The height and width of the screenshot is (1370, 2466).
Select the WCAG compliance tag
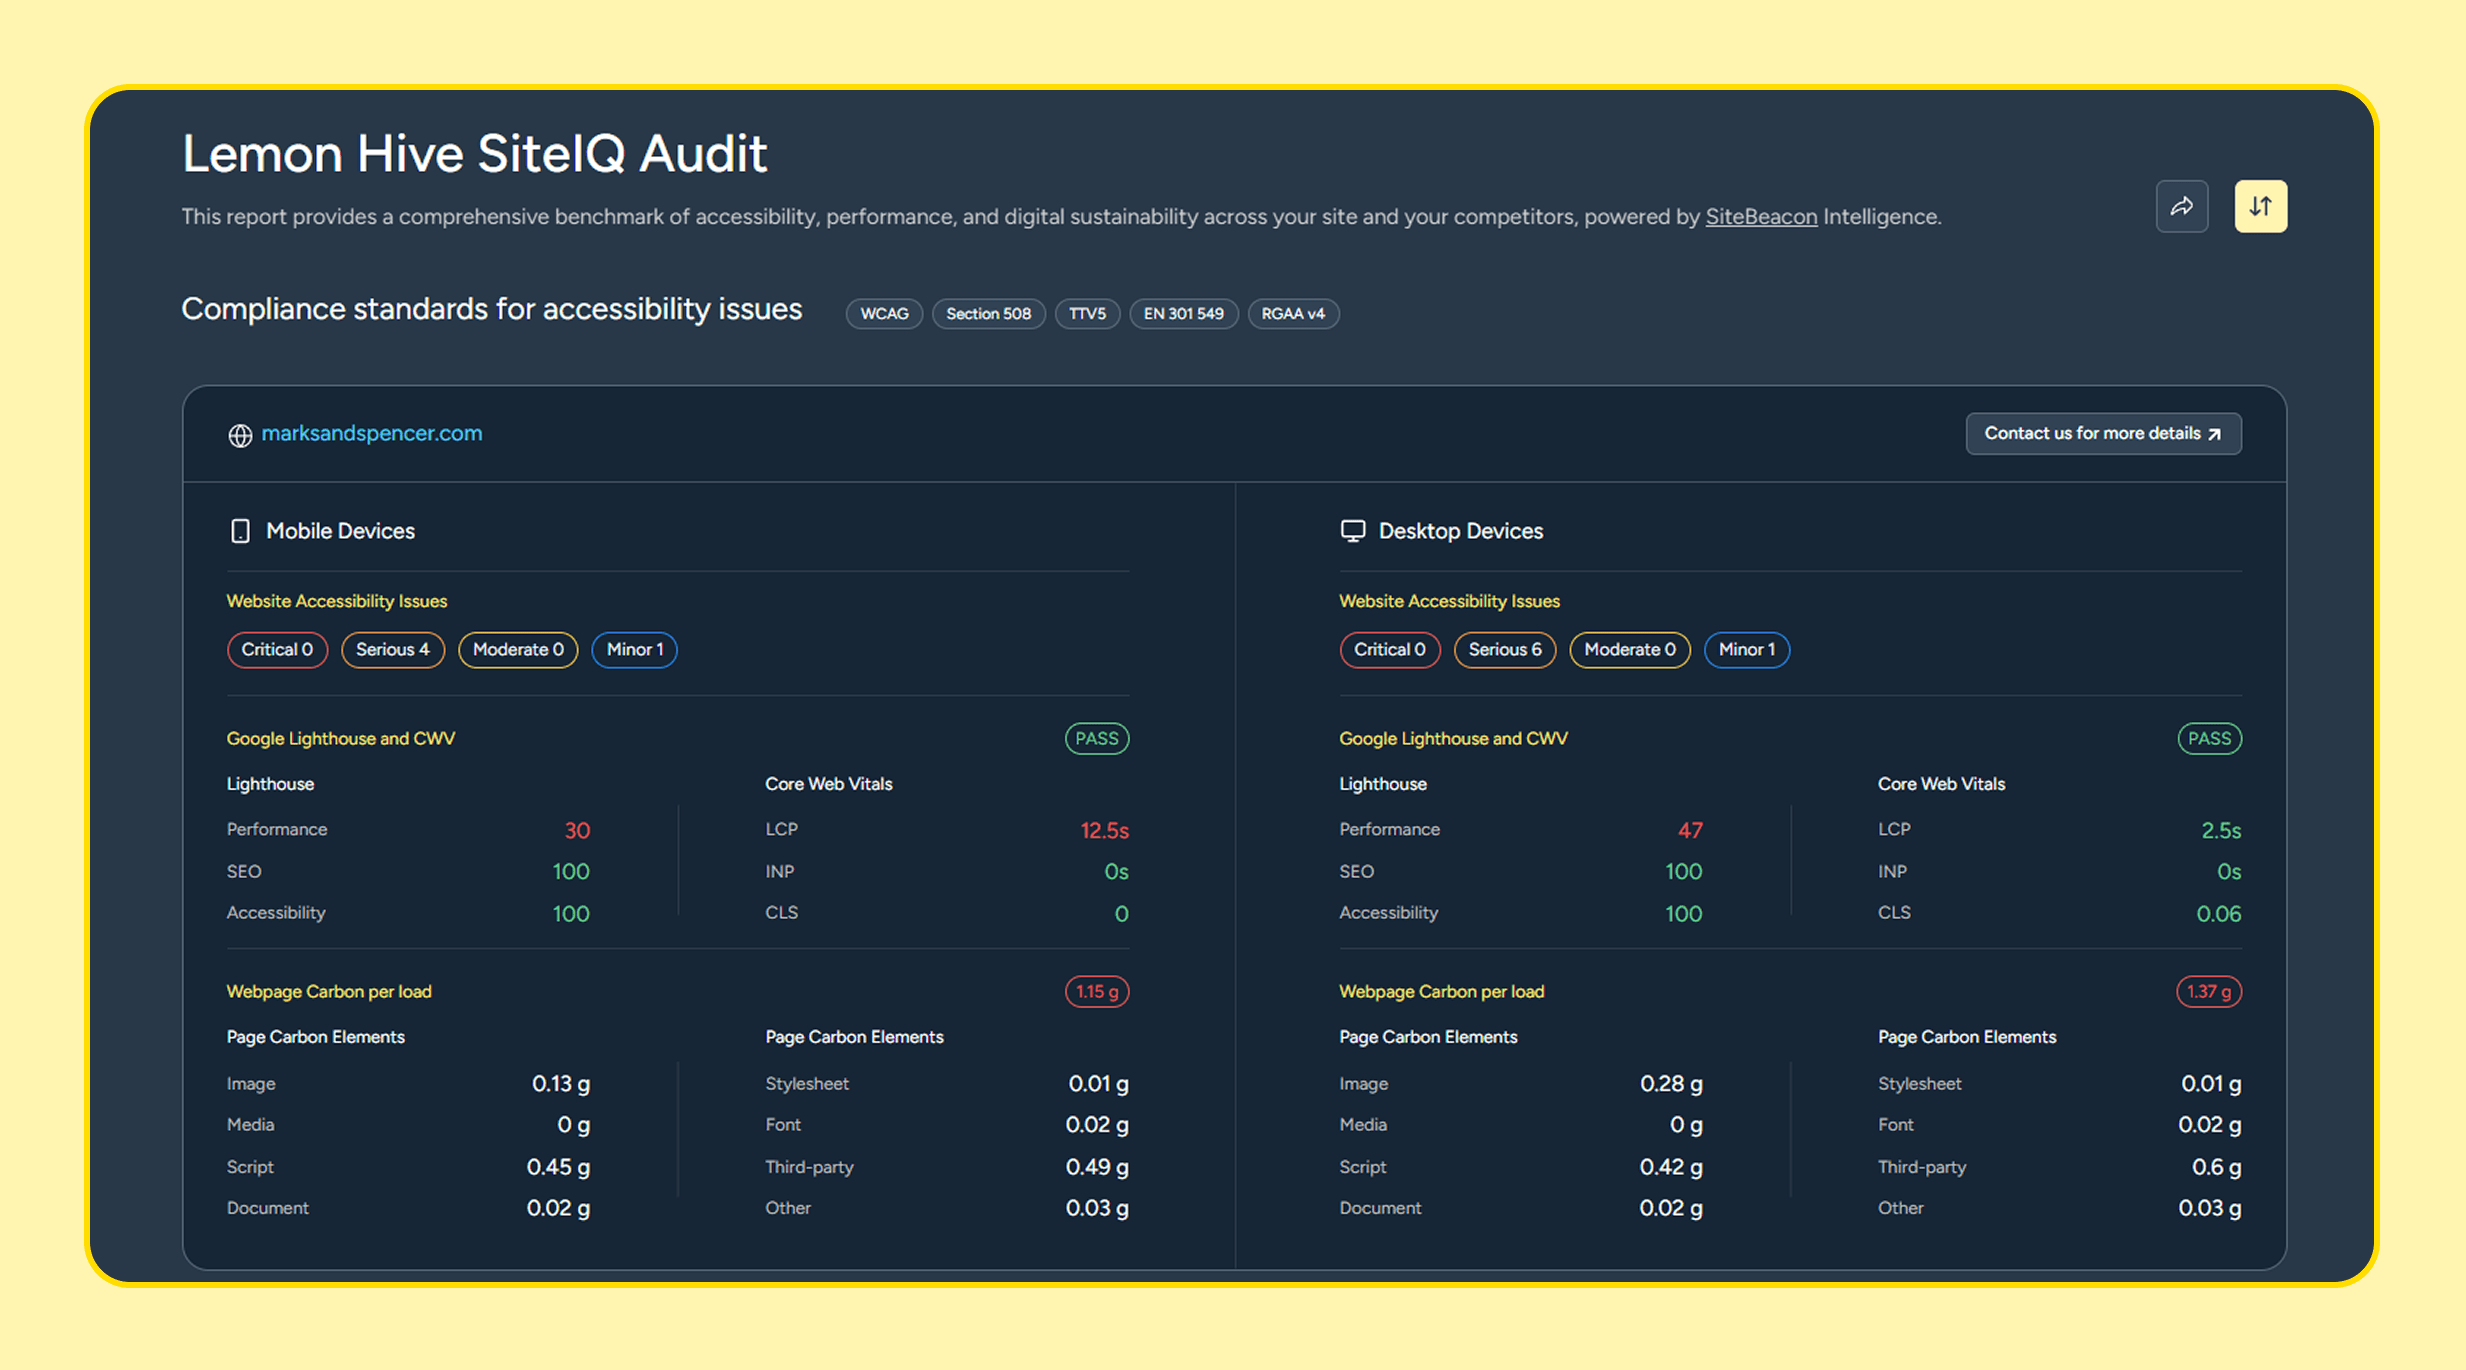point(884,313)
